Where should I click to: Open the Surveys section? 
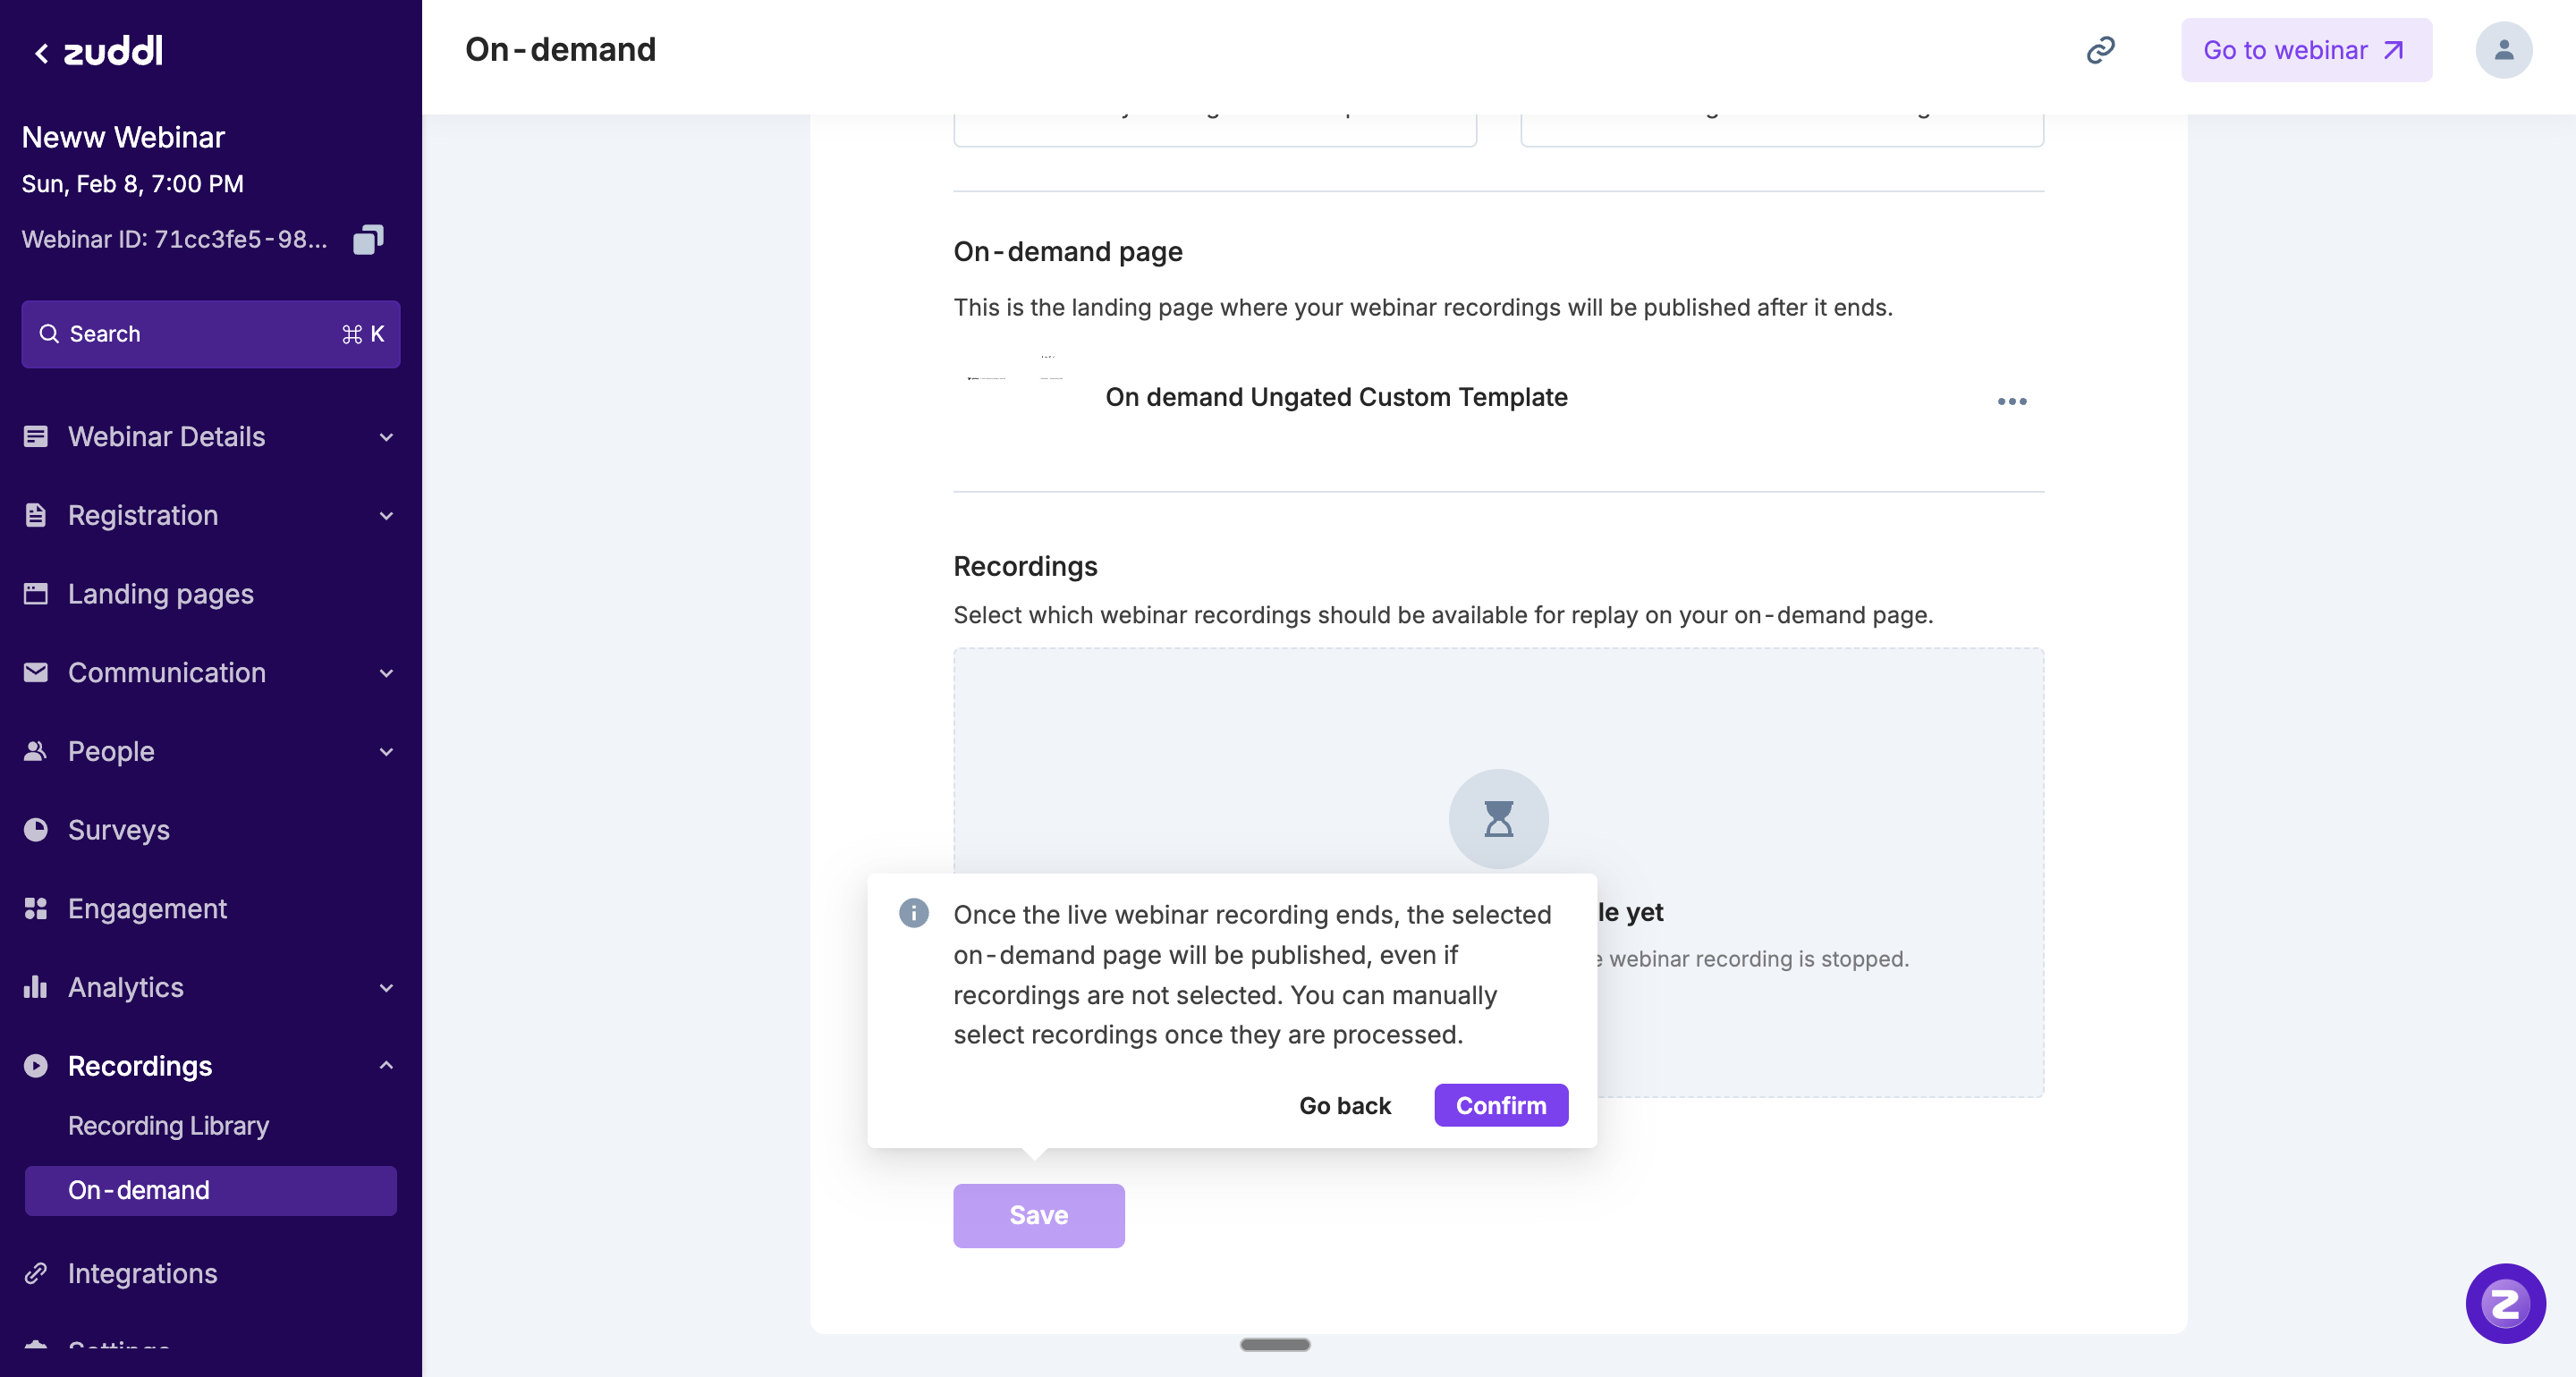(118, 830)
